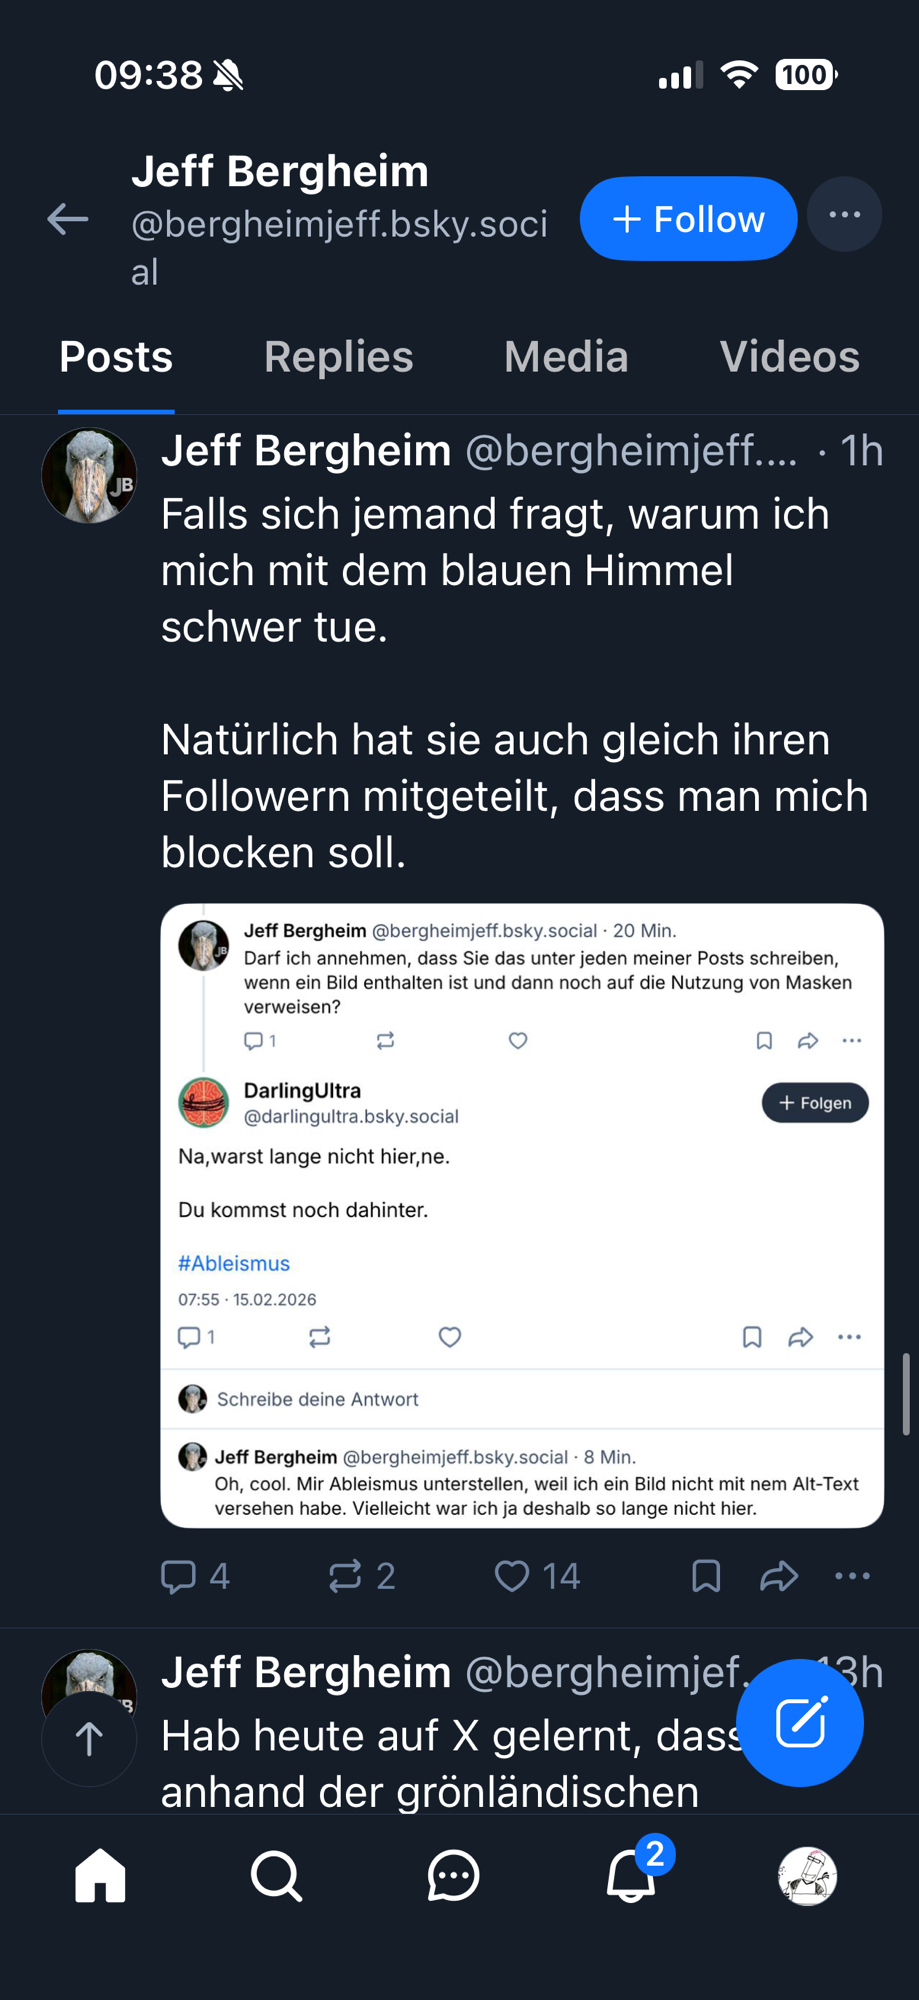Share the first post
The height and width of the screenshot is (2000, 919).
coord(779,1576)
